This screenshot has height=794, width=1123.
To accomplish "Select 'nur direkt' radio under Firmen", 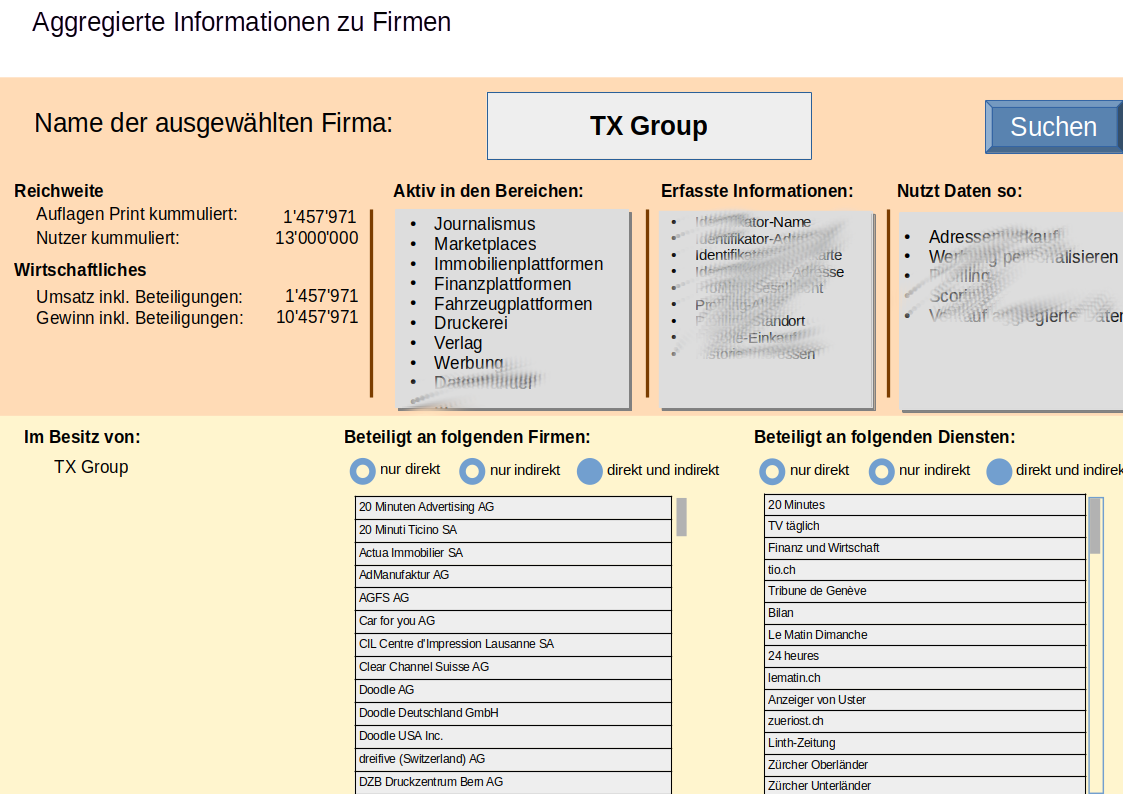I will [363, 471].
